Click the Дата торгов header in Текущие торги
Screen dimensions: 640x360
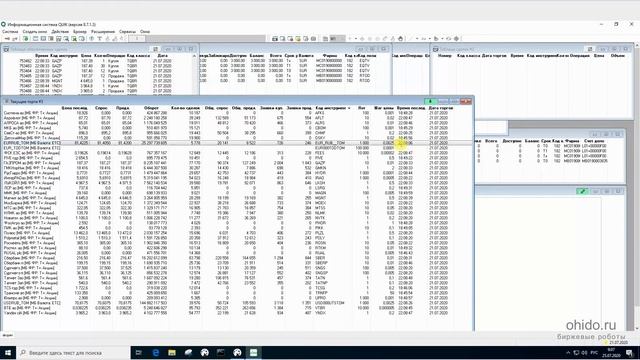coord(441,108)
